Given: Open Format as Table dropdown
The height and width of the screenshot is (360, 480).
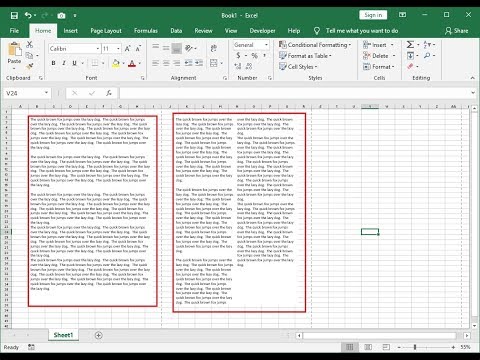Looking at the screenshot, I should [305, 56].
